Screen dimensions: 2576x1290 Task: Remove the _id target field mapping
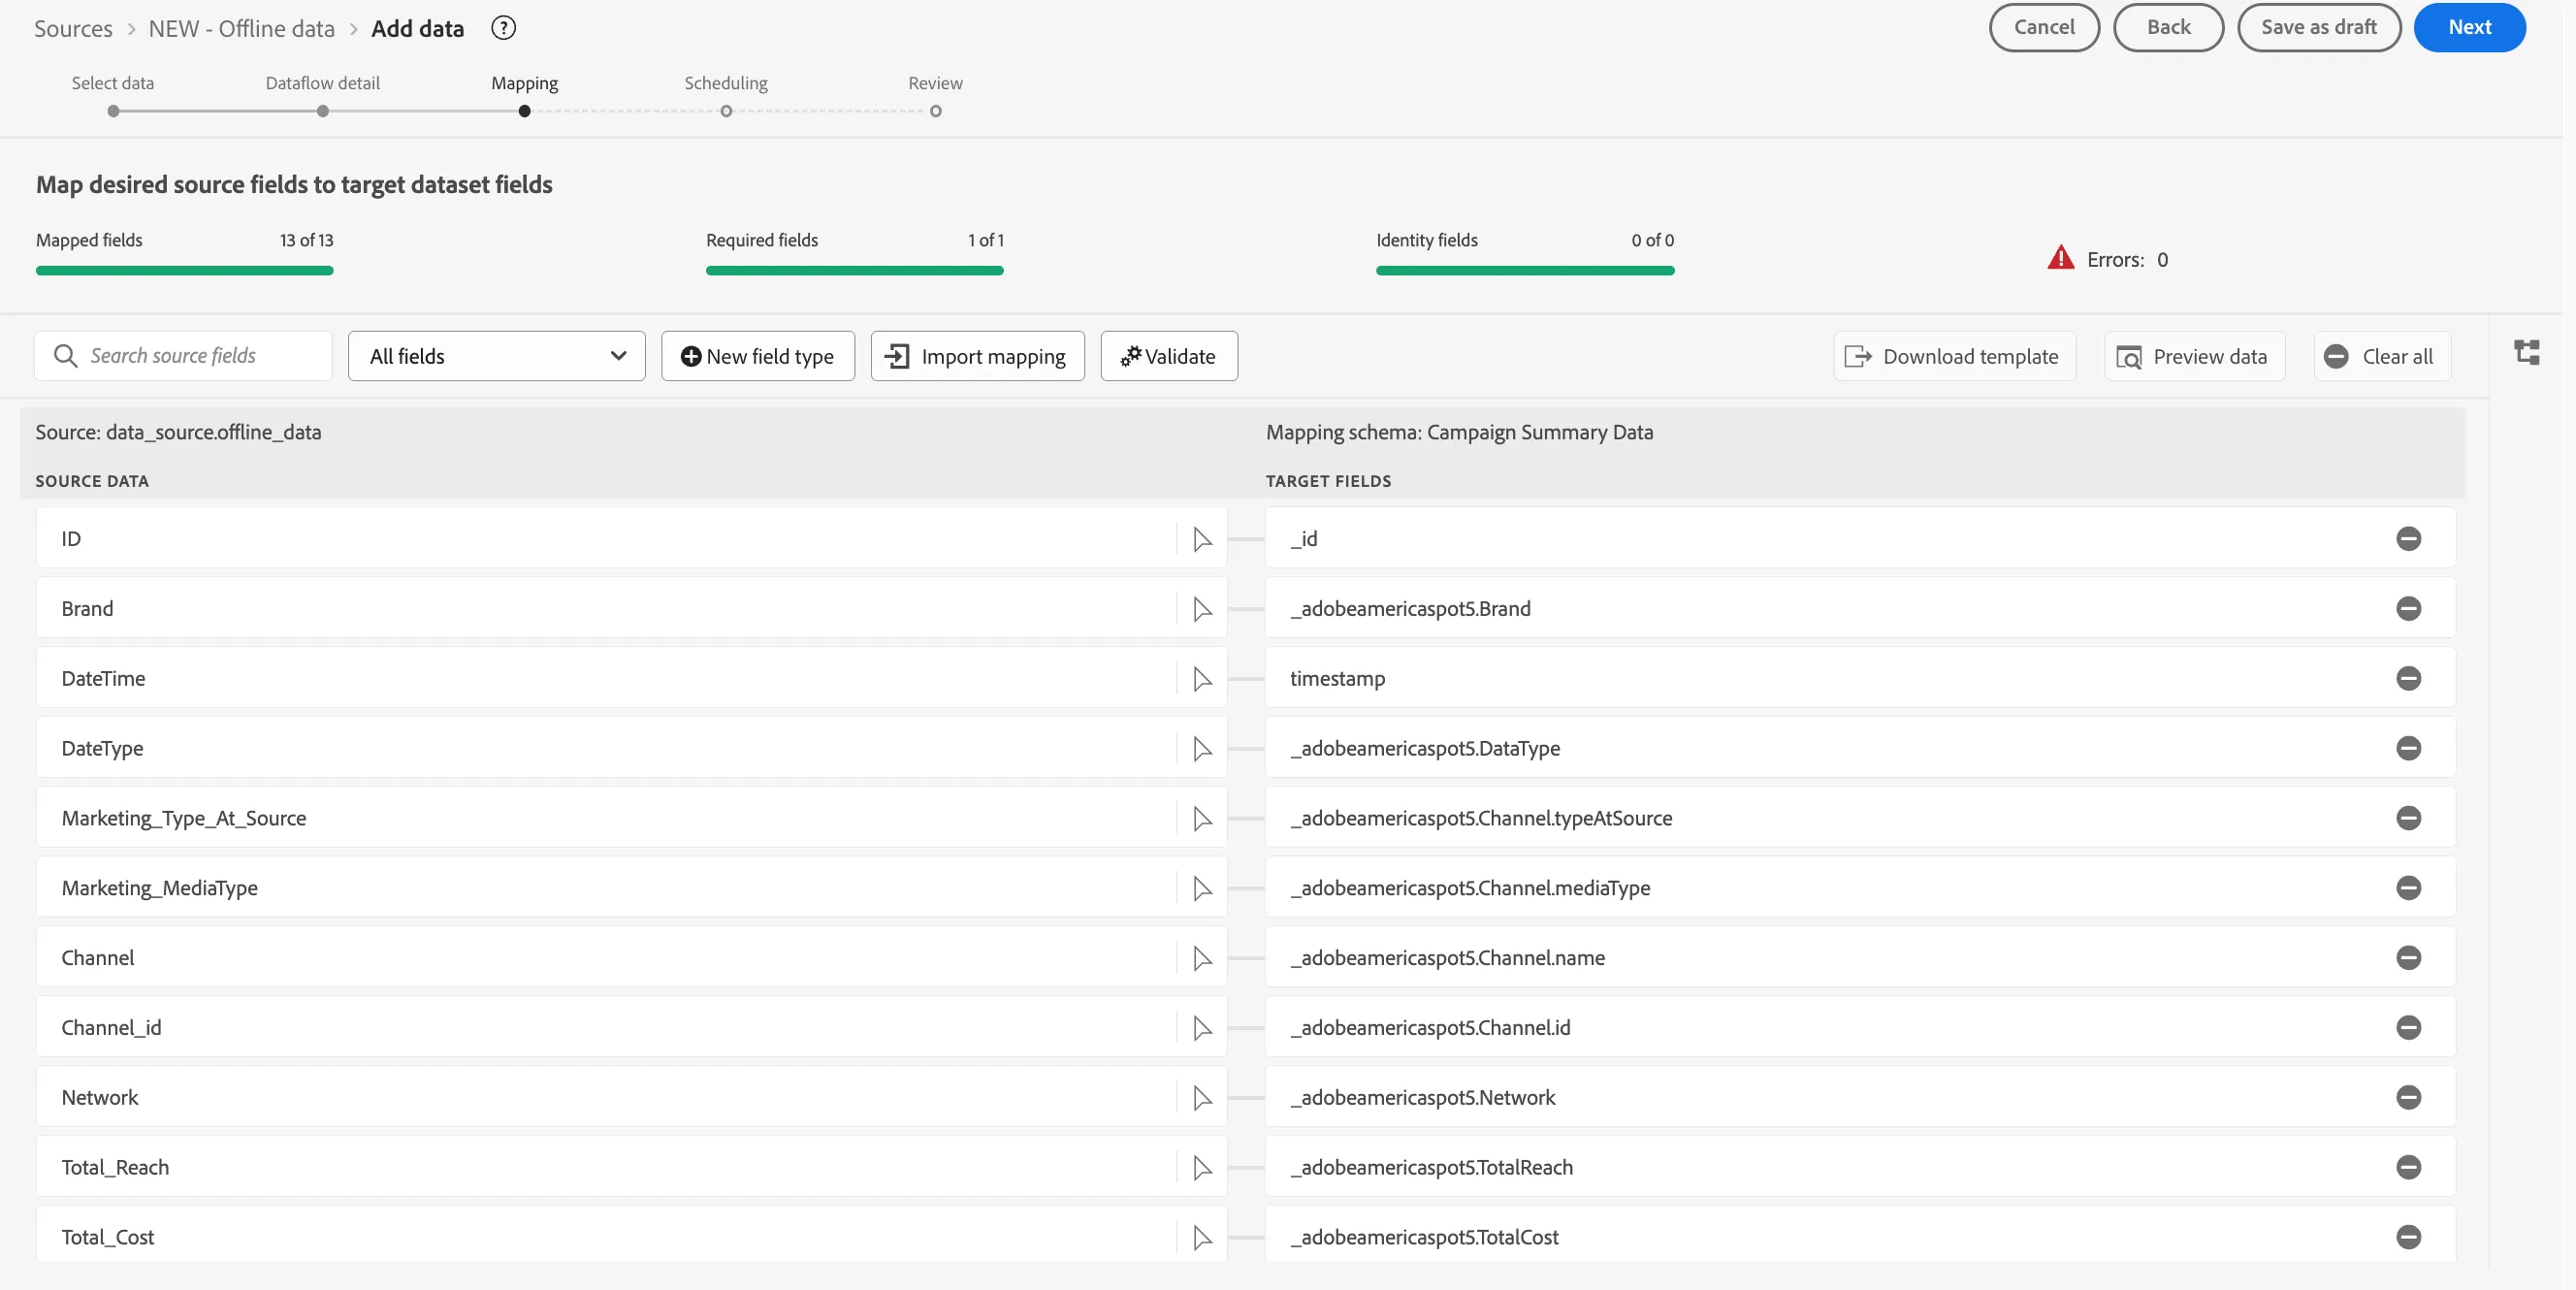click(x=2408, y=539)
